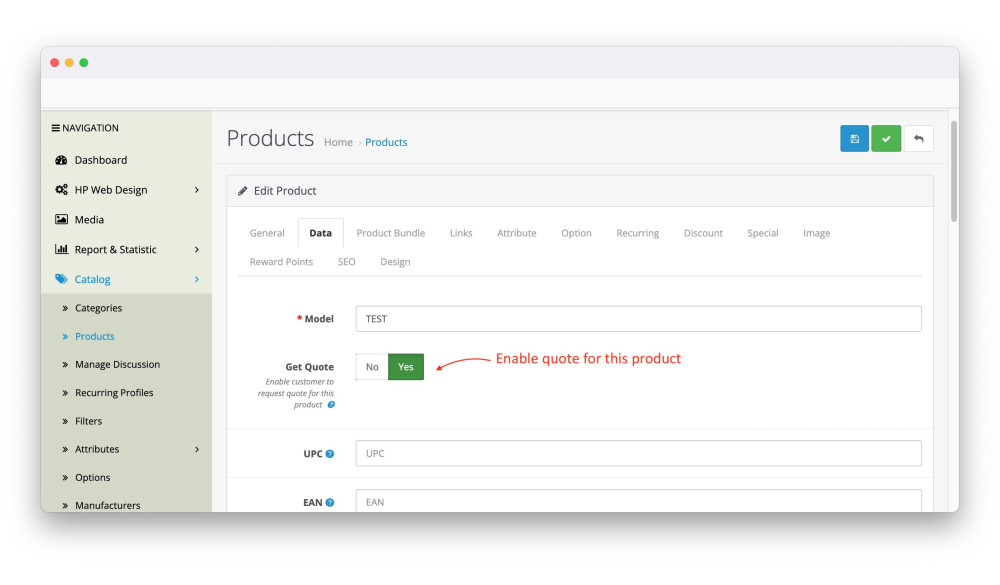
Task: Click the Media image icon in sidebar
Action: (x=61, y=220)
